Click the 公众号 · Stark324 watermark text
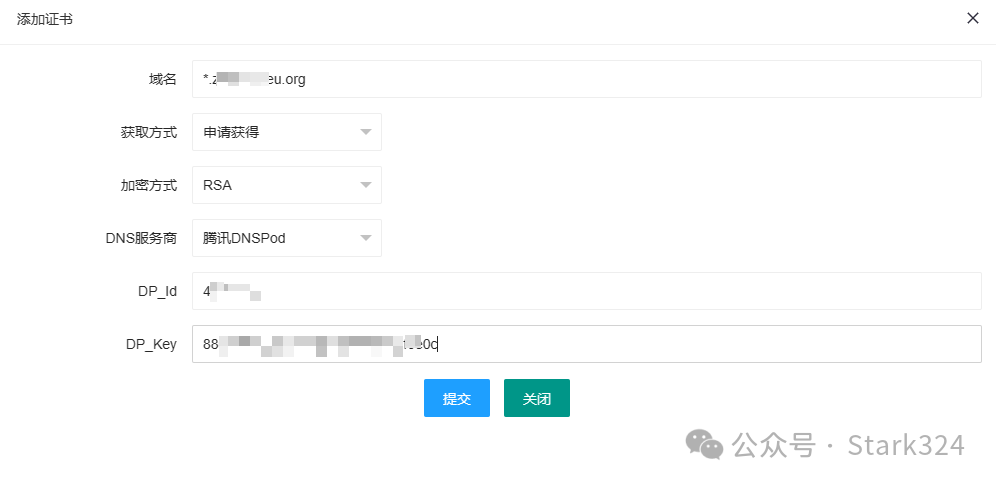This screenshot has height=485, width=996. [x=848, y=445]
